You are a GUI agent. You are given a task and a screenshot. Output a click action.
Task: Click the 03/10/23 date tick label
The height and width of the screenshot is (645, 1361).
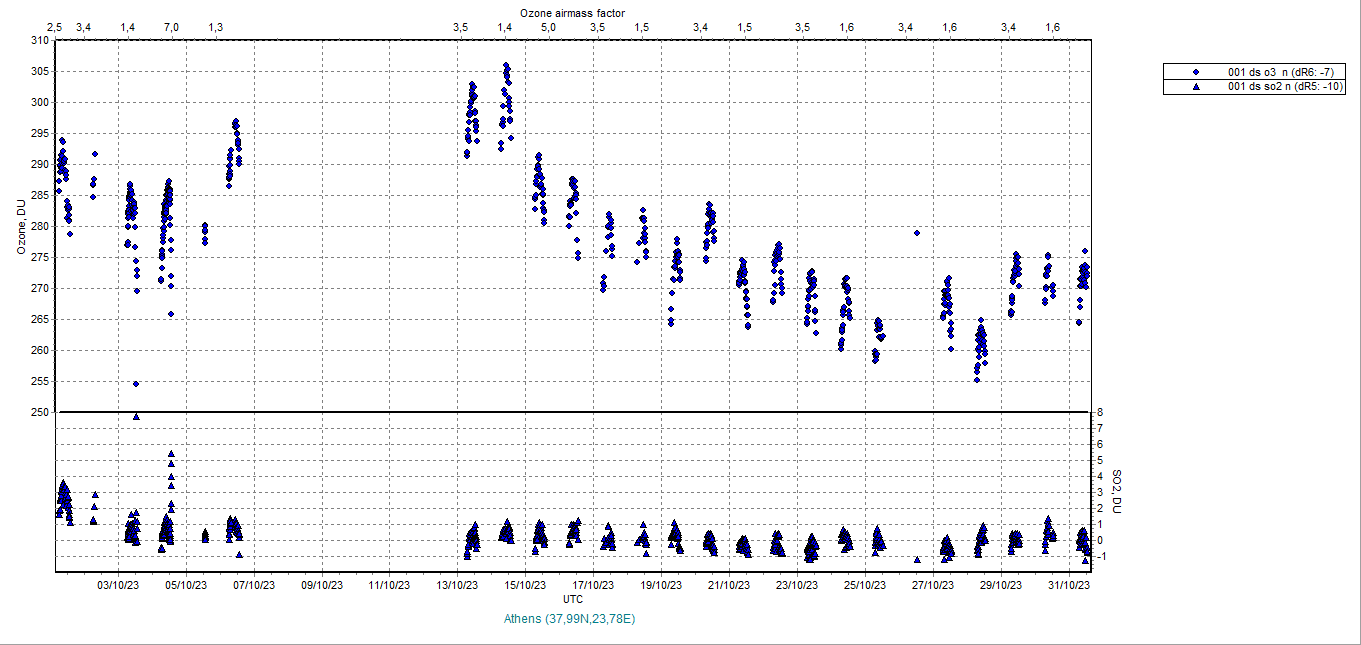(x=118, y=586)
